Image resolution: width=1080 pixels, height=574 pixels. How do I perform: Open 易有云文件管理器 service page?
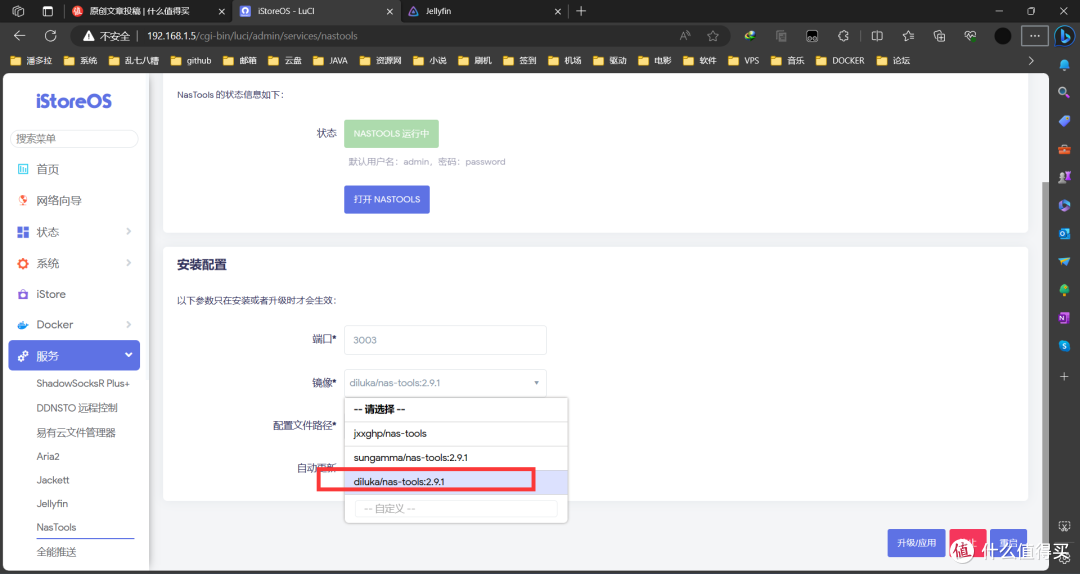point(76,433)
